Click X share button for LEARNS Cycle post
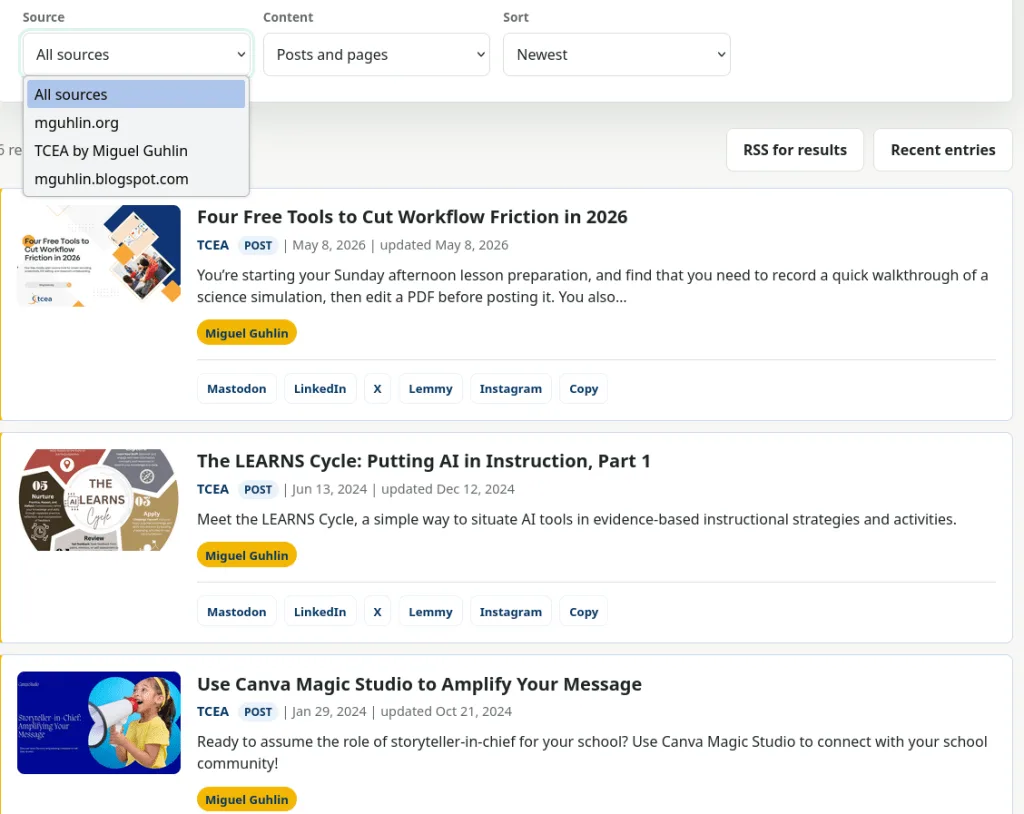Image resolution: width=1024 pixels, height=814 pixels. tap(377, 612)
